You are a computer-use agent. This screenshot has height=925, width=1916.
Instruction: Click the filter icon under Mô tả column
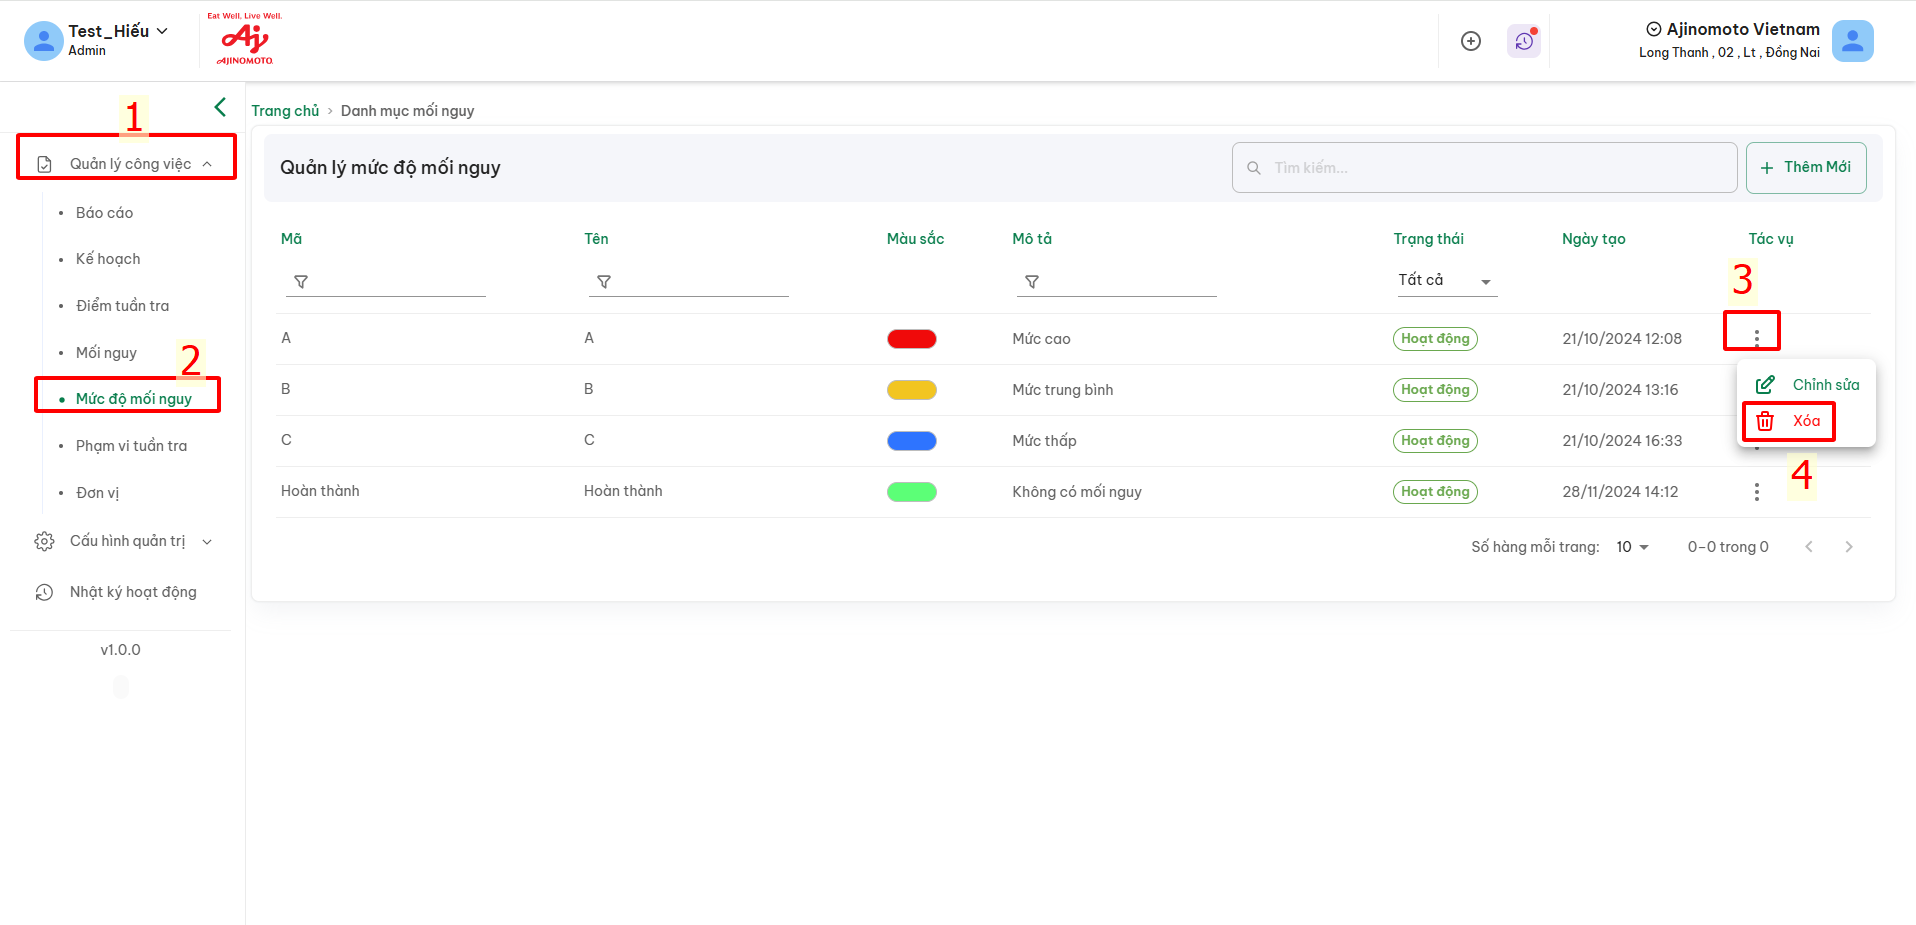(x=1032, y=282)
